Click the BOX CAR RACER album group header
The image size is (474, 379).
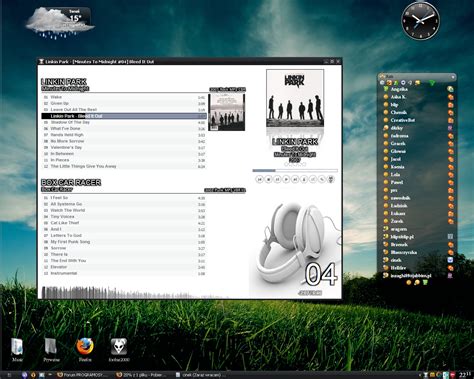71,182
